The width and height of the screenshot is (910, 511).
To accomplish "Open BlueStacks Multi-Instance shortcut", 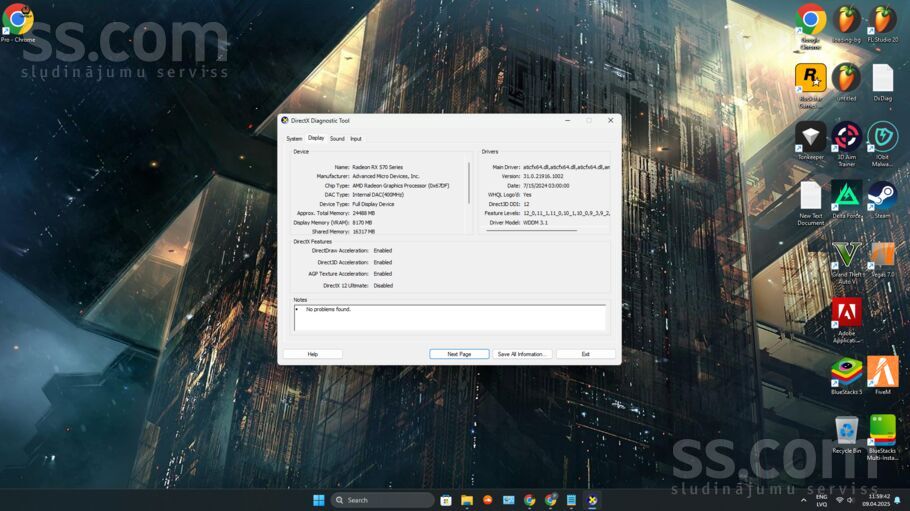I will click(x=883, y=437).
